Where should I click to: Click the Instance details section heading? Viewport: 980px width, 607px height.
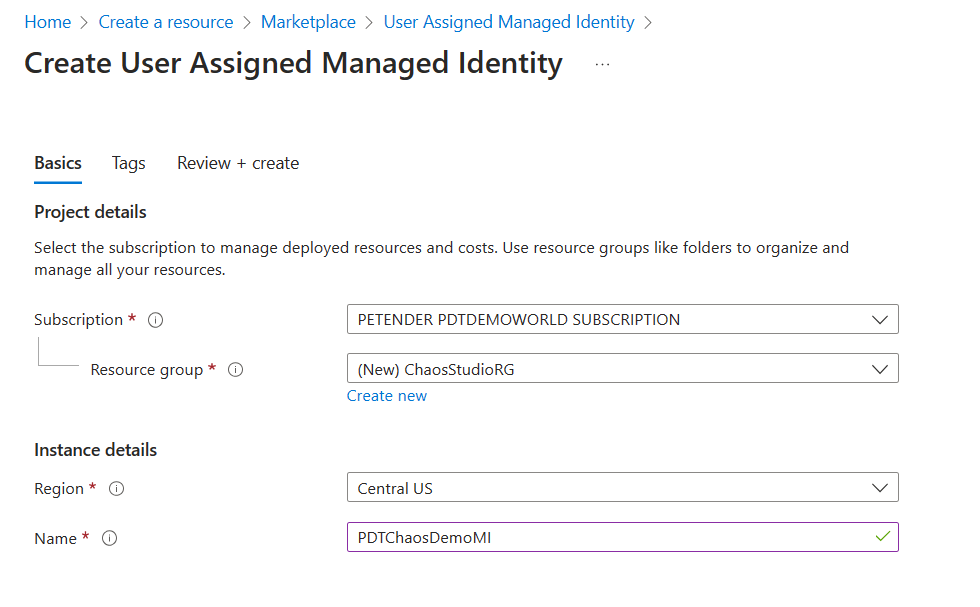tap(95, 450)
